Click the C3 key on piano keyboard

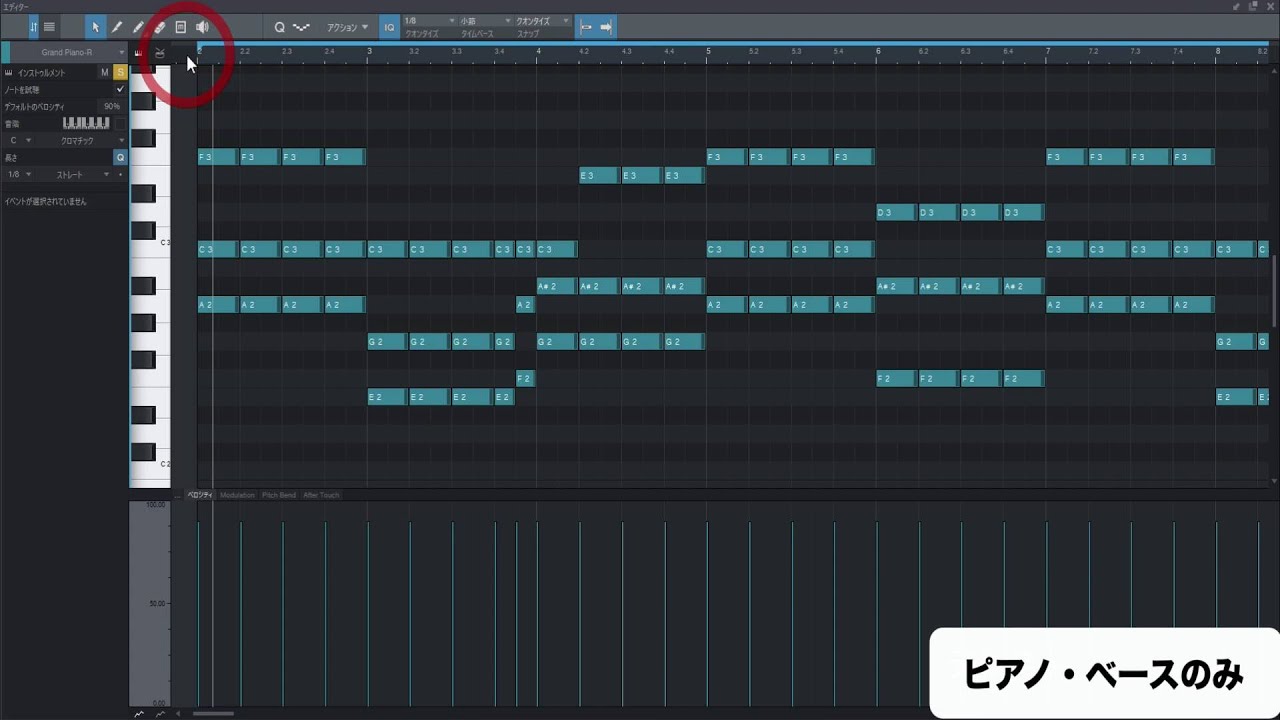(x=150, y=243)
